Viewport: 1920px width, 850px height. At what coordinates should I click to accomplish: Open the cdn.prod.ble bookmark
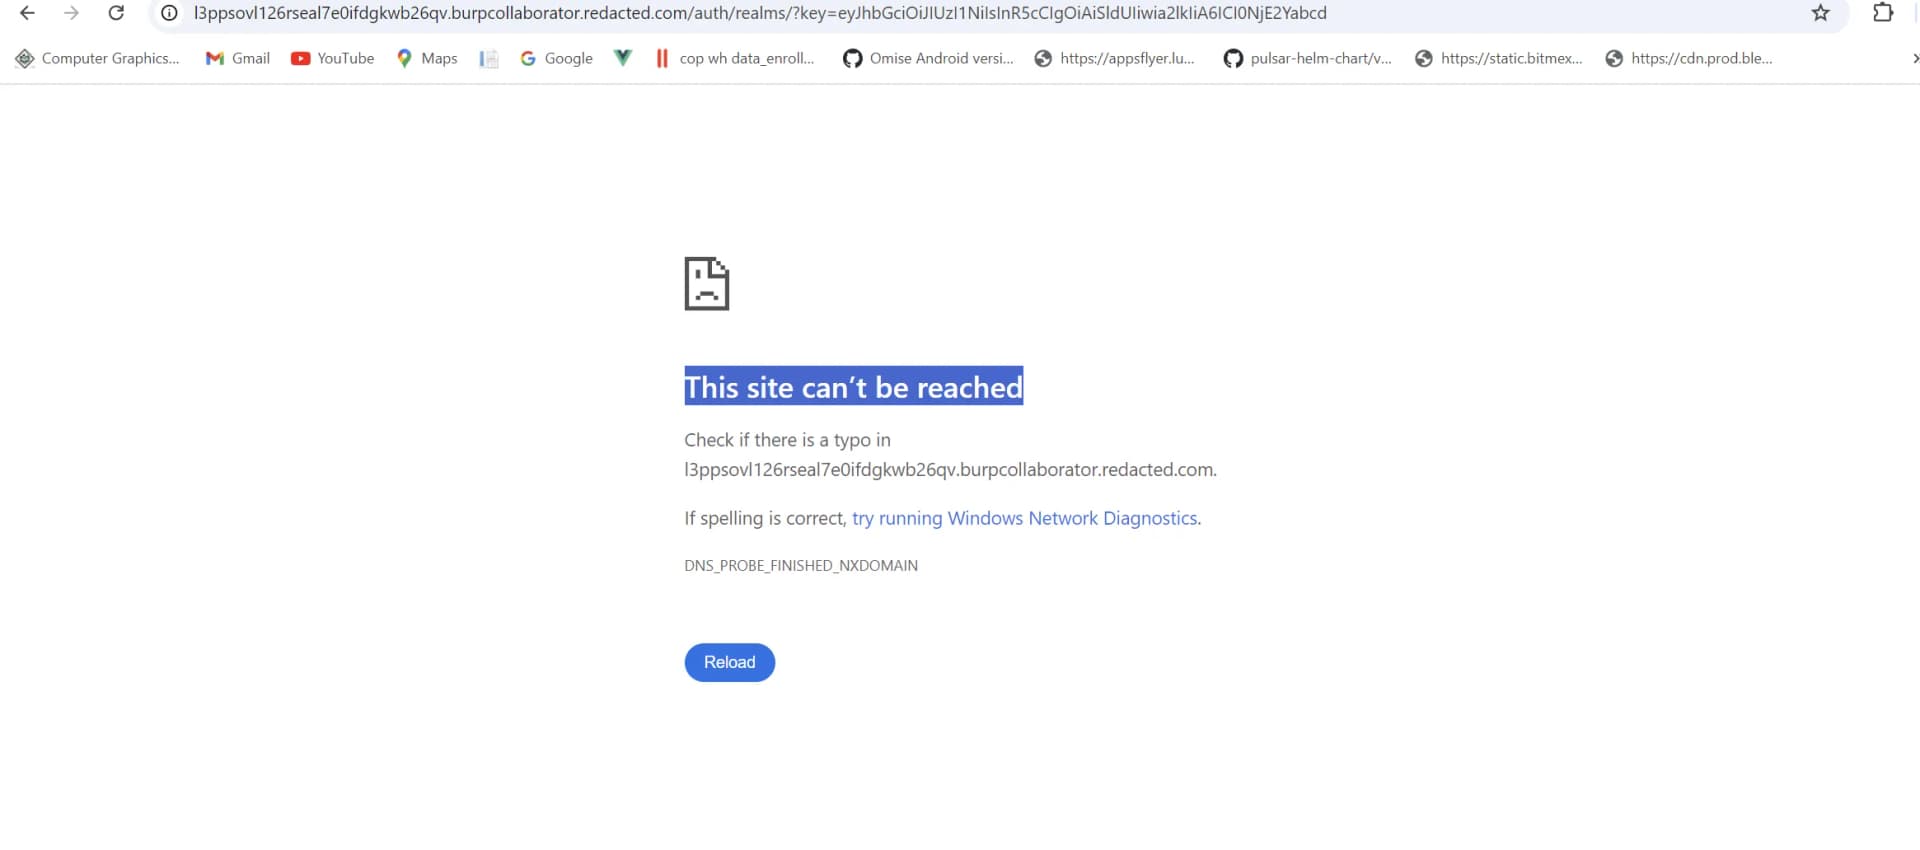[x=1689, y=58]
